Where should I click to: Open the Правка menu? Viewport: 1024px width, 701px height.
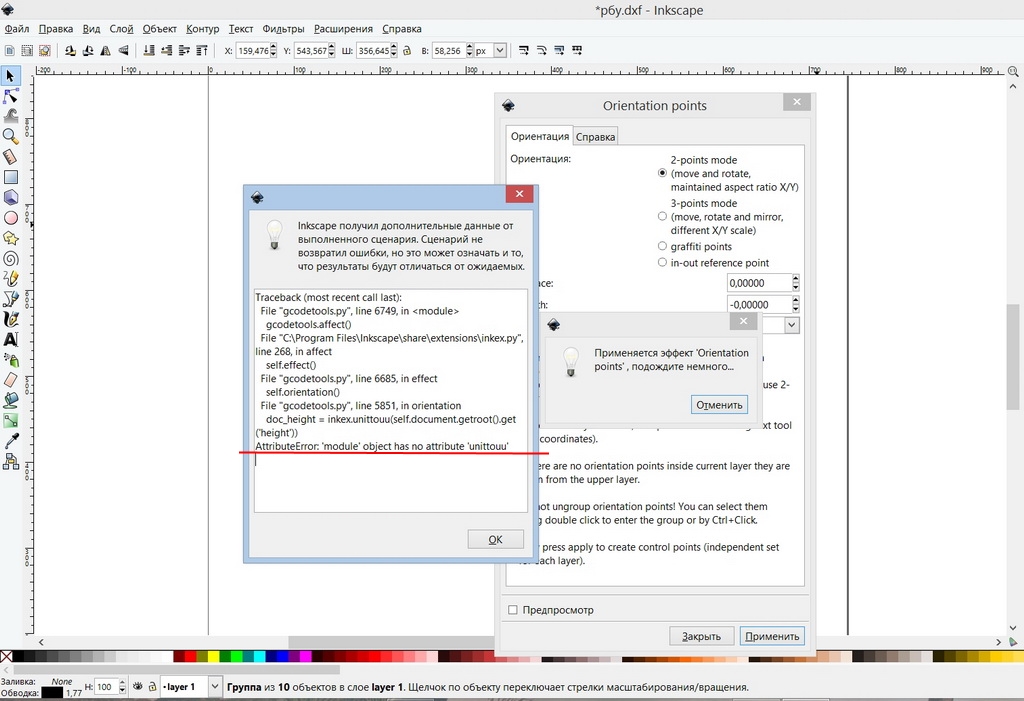[x=56, y=29]
